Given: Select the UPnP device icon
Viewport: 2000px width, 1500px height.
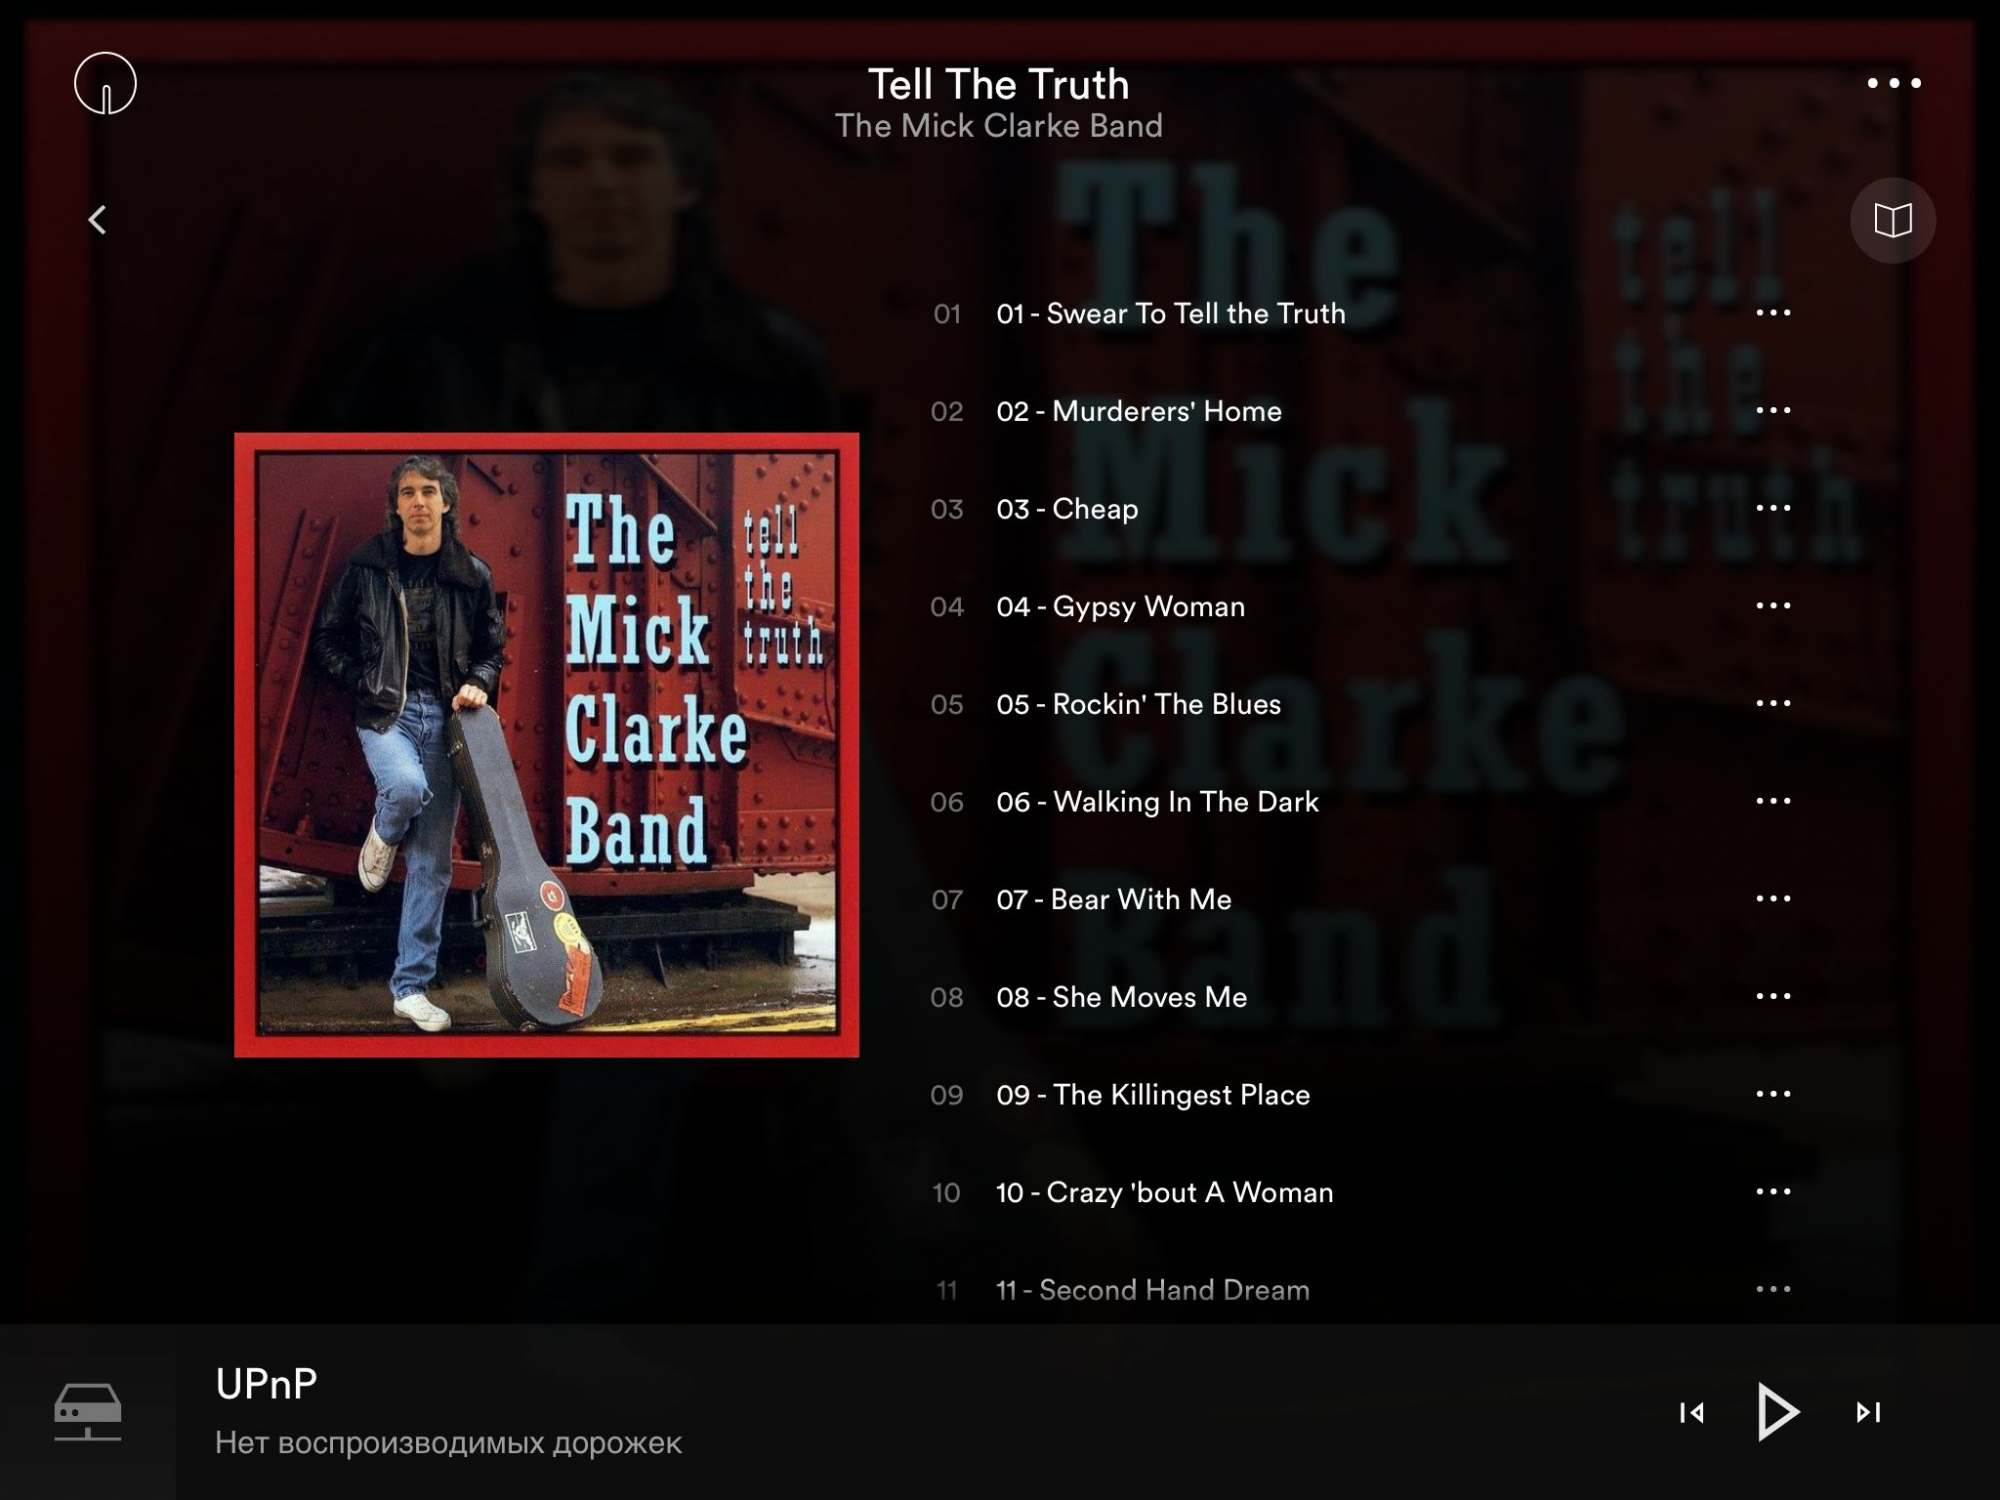Looking at the screenshot, I should (x=88, y=1412).
